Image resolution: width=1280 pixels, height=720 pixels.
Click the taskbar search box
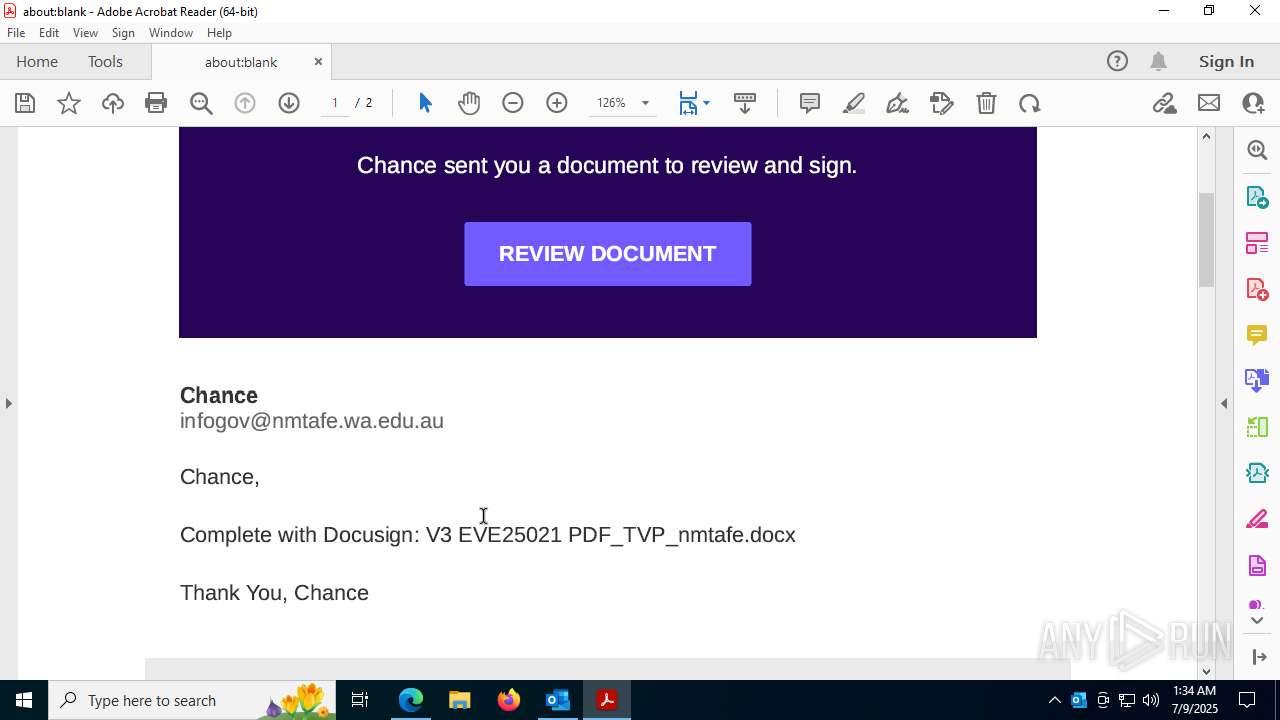pyautogui.click(x=192, y=700)
